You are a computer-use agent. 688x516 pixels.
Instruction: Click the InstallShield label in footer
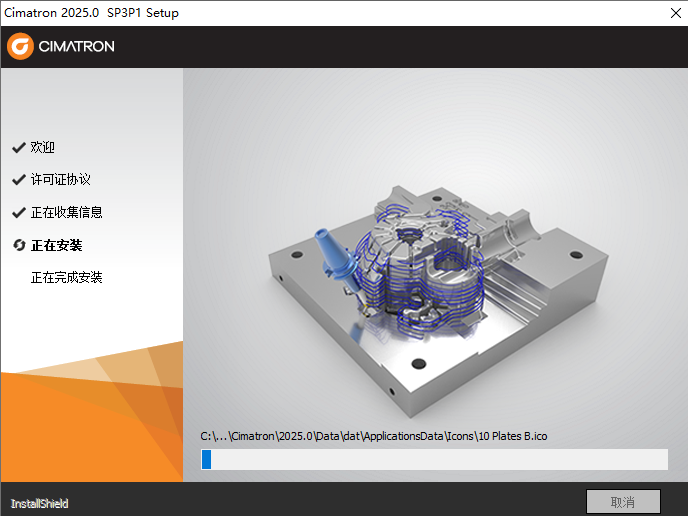pyautogui.click(x=40, y=503)
